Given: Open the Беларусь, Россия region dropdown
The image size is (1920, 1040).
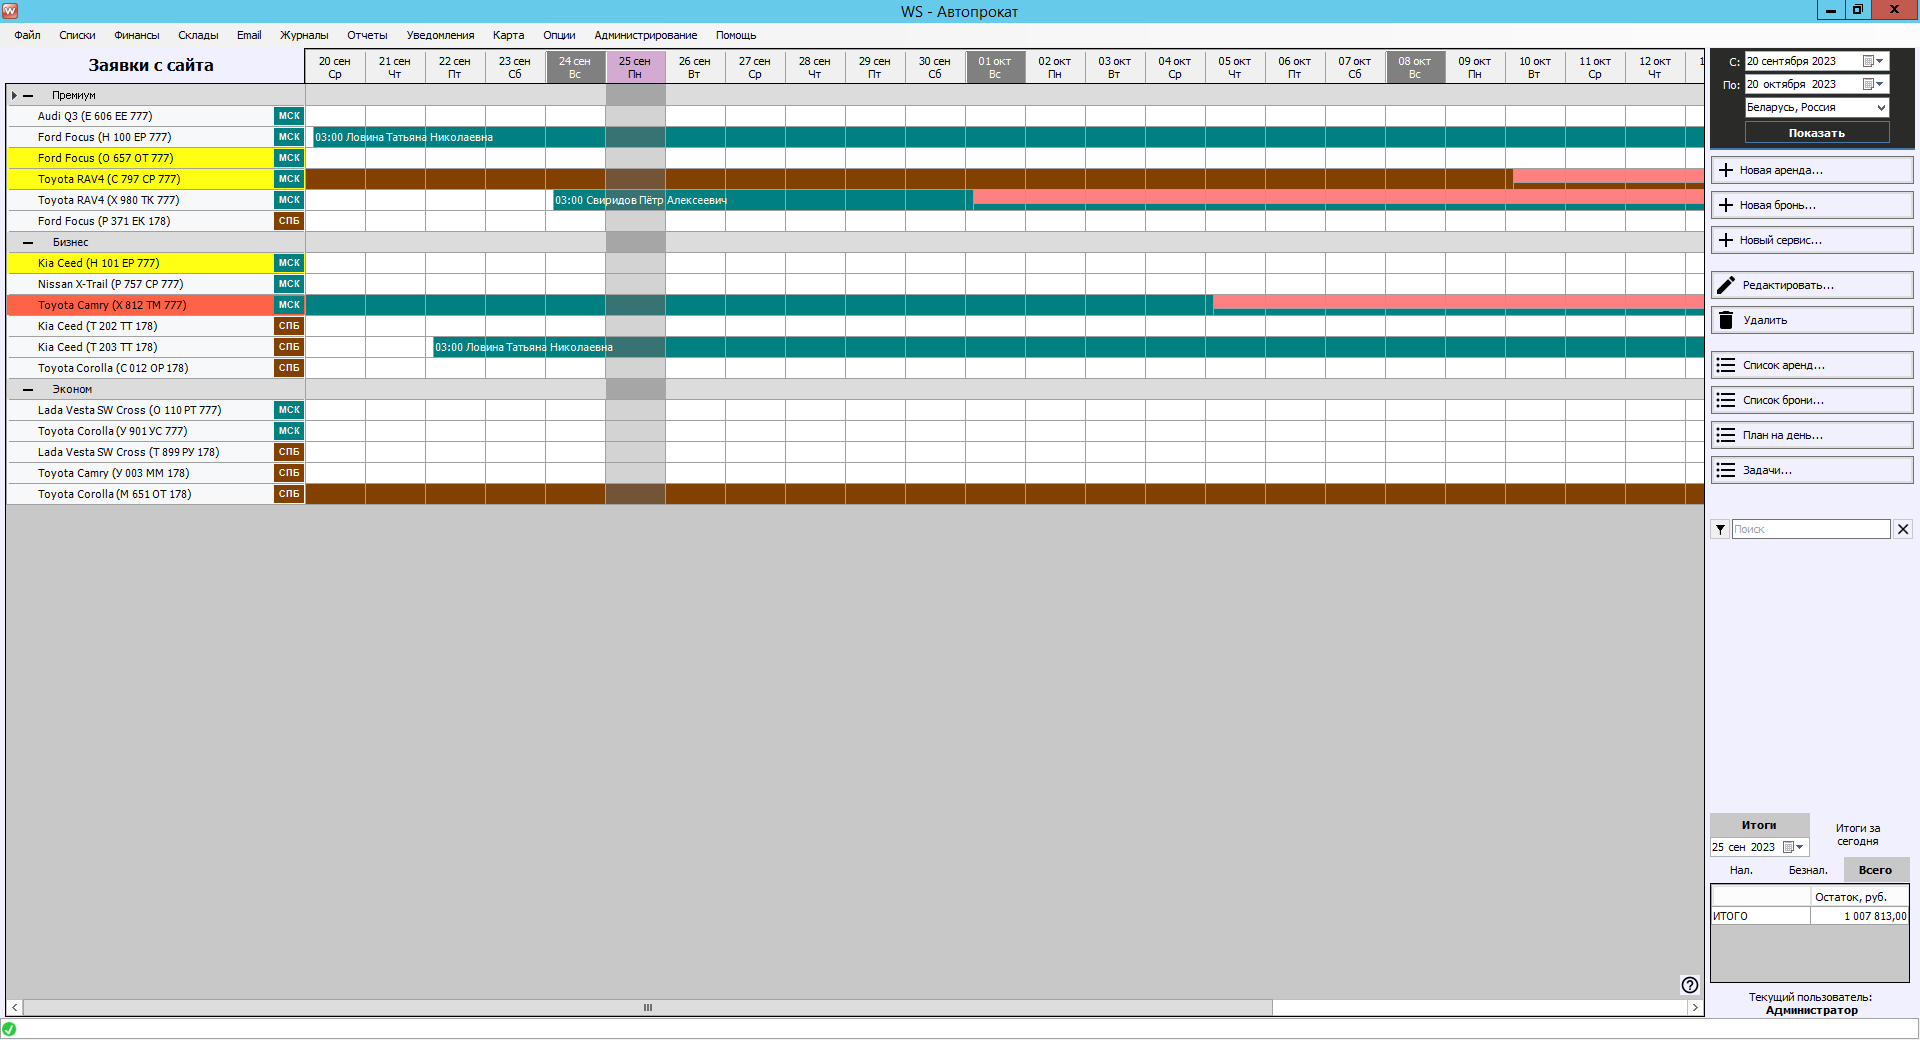Looking at the screenshot, I should (x=1881, y=108).
